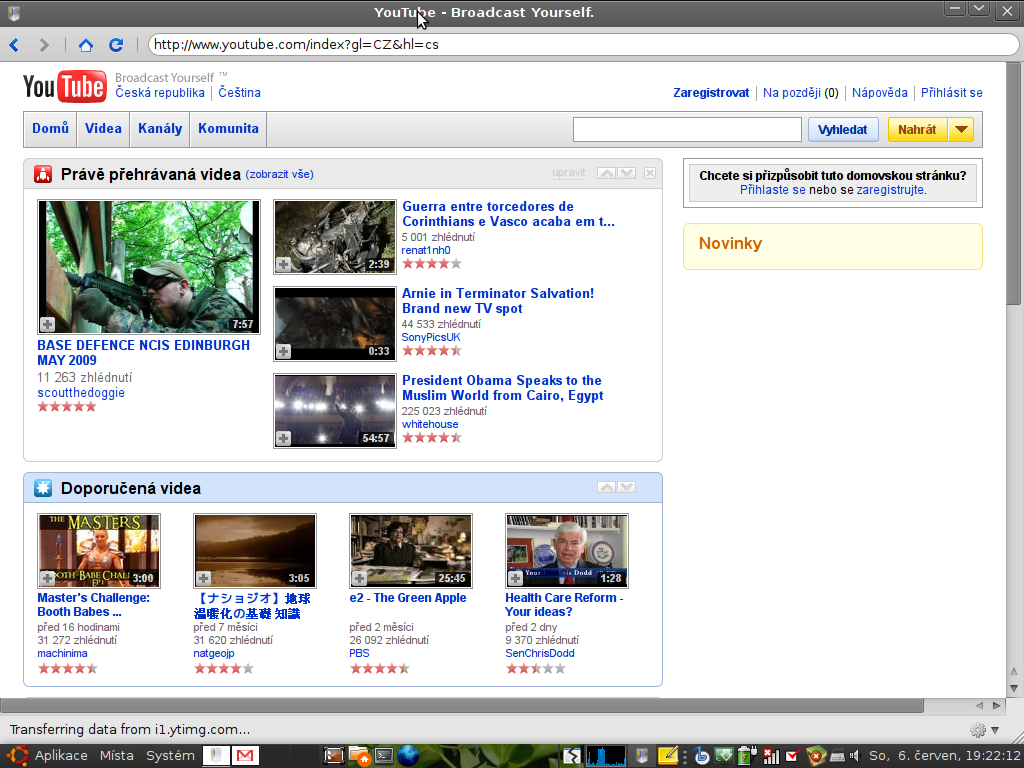Open the Health Care Reform video thumbnail
This screenshot has width=1024, height=768.
(x=567, y=551)
